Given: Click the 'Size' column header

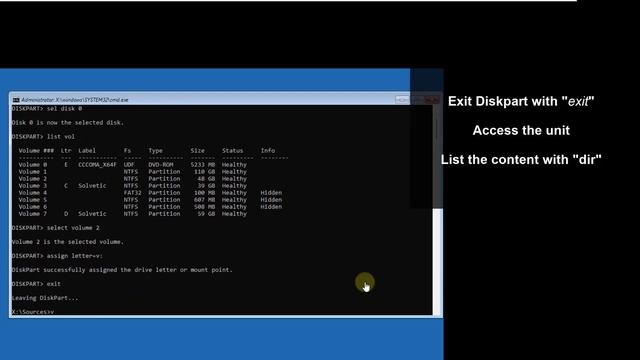Looking at the screenshot, I should coord(198,151).
